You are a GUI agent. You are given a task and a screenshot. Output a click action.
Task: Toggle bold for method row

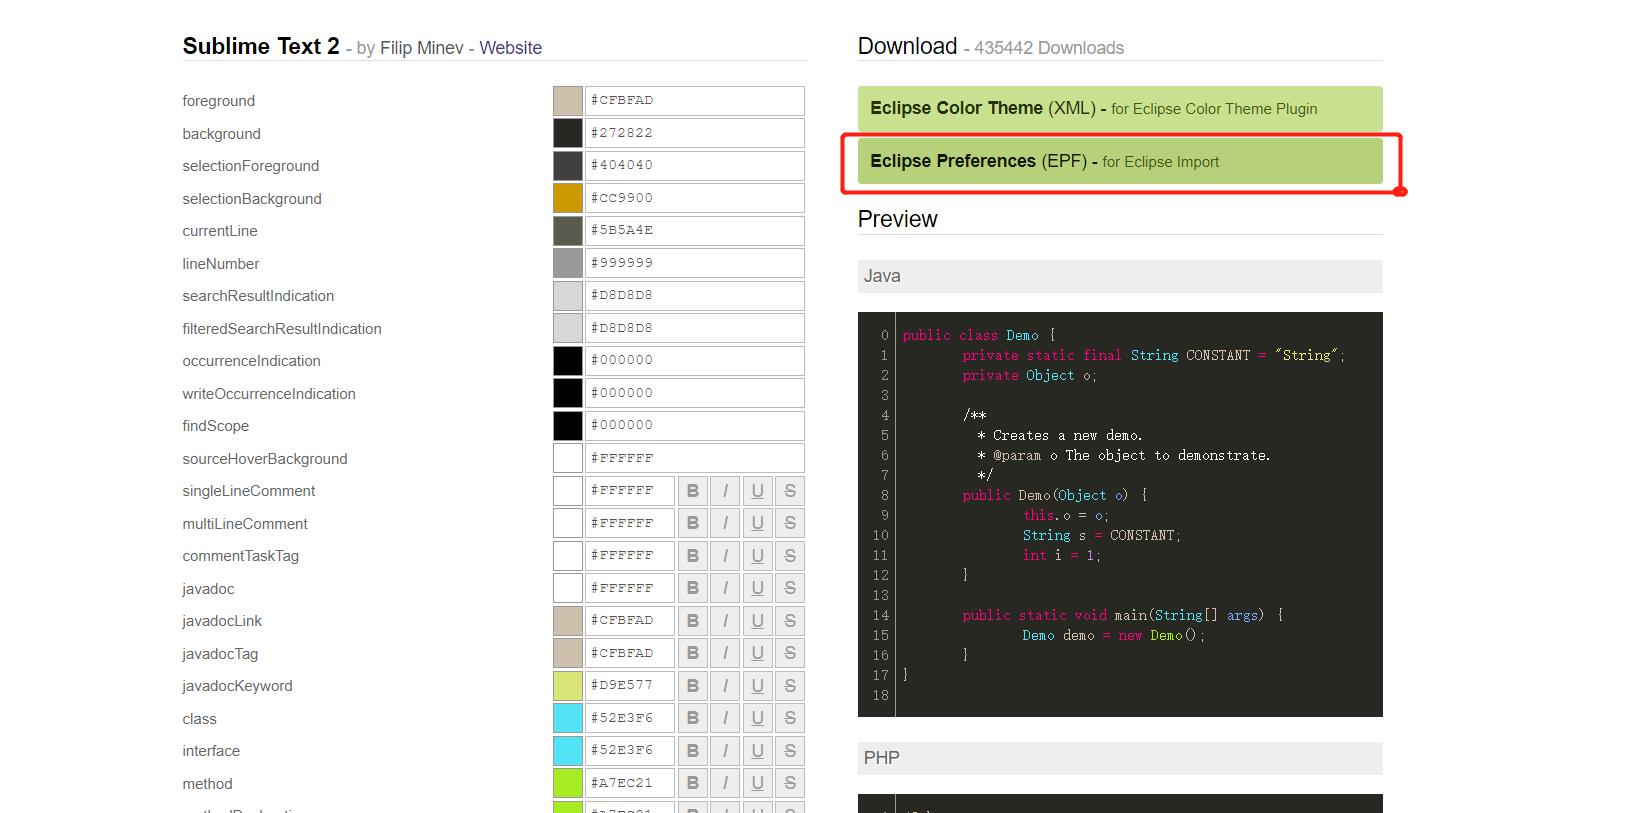692,783
